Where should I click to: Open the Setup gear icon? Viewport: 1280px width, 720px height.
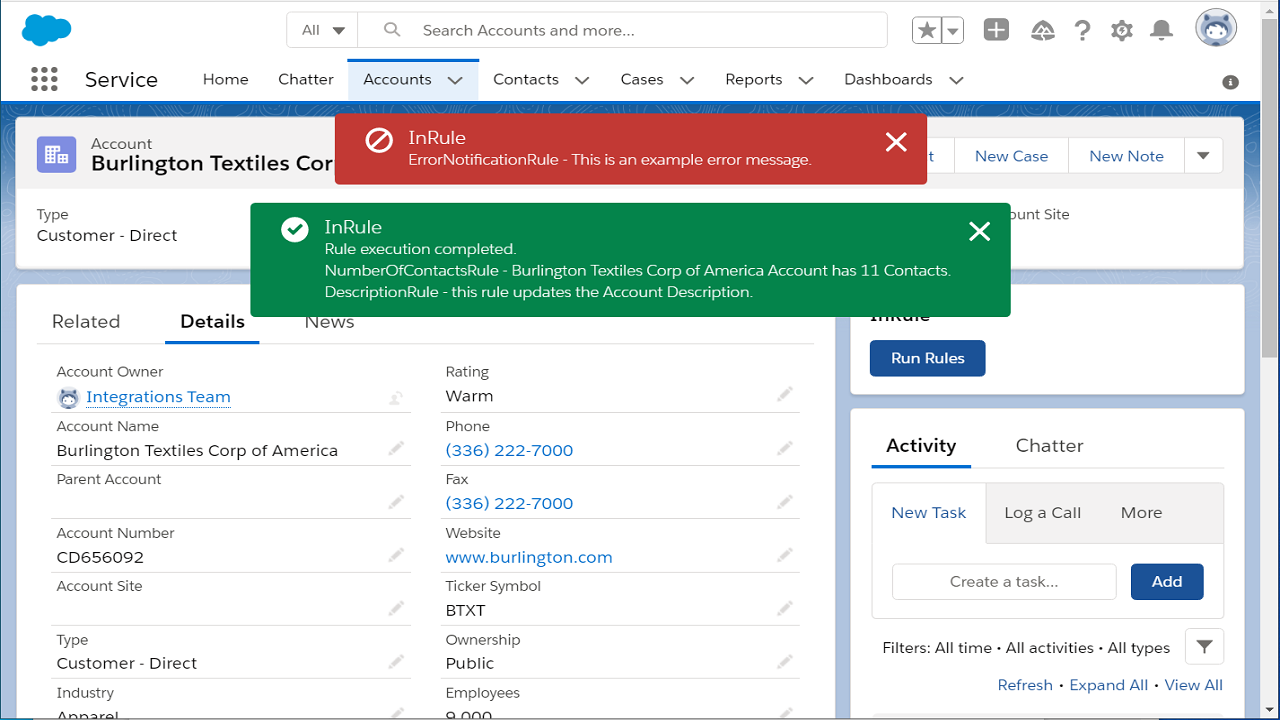coord(1121,30)
